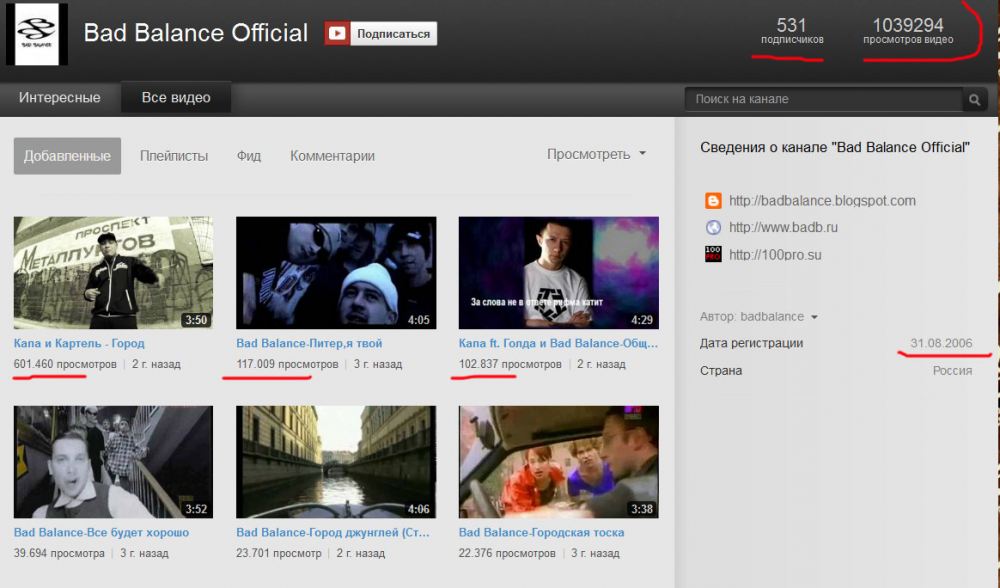Click the country value Россия
The image size is (1000, 588).
click(952, 371)
